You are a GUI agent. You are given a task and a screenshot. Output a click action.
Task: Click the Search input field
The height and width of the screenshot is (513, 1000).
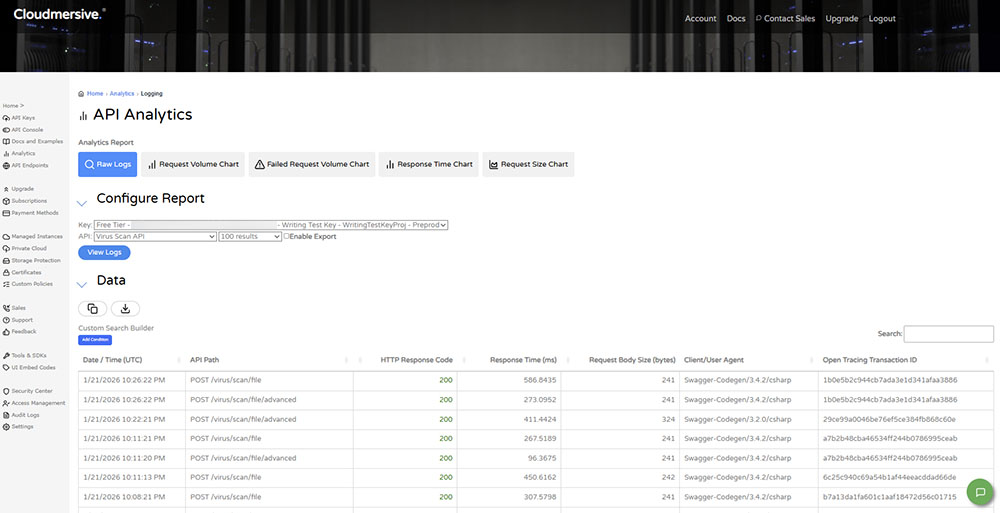pyautogui.click(x=948, y=334)
